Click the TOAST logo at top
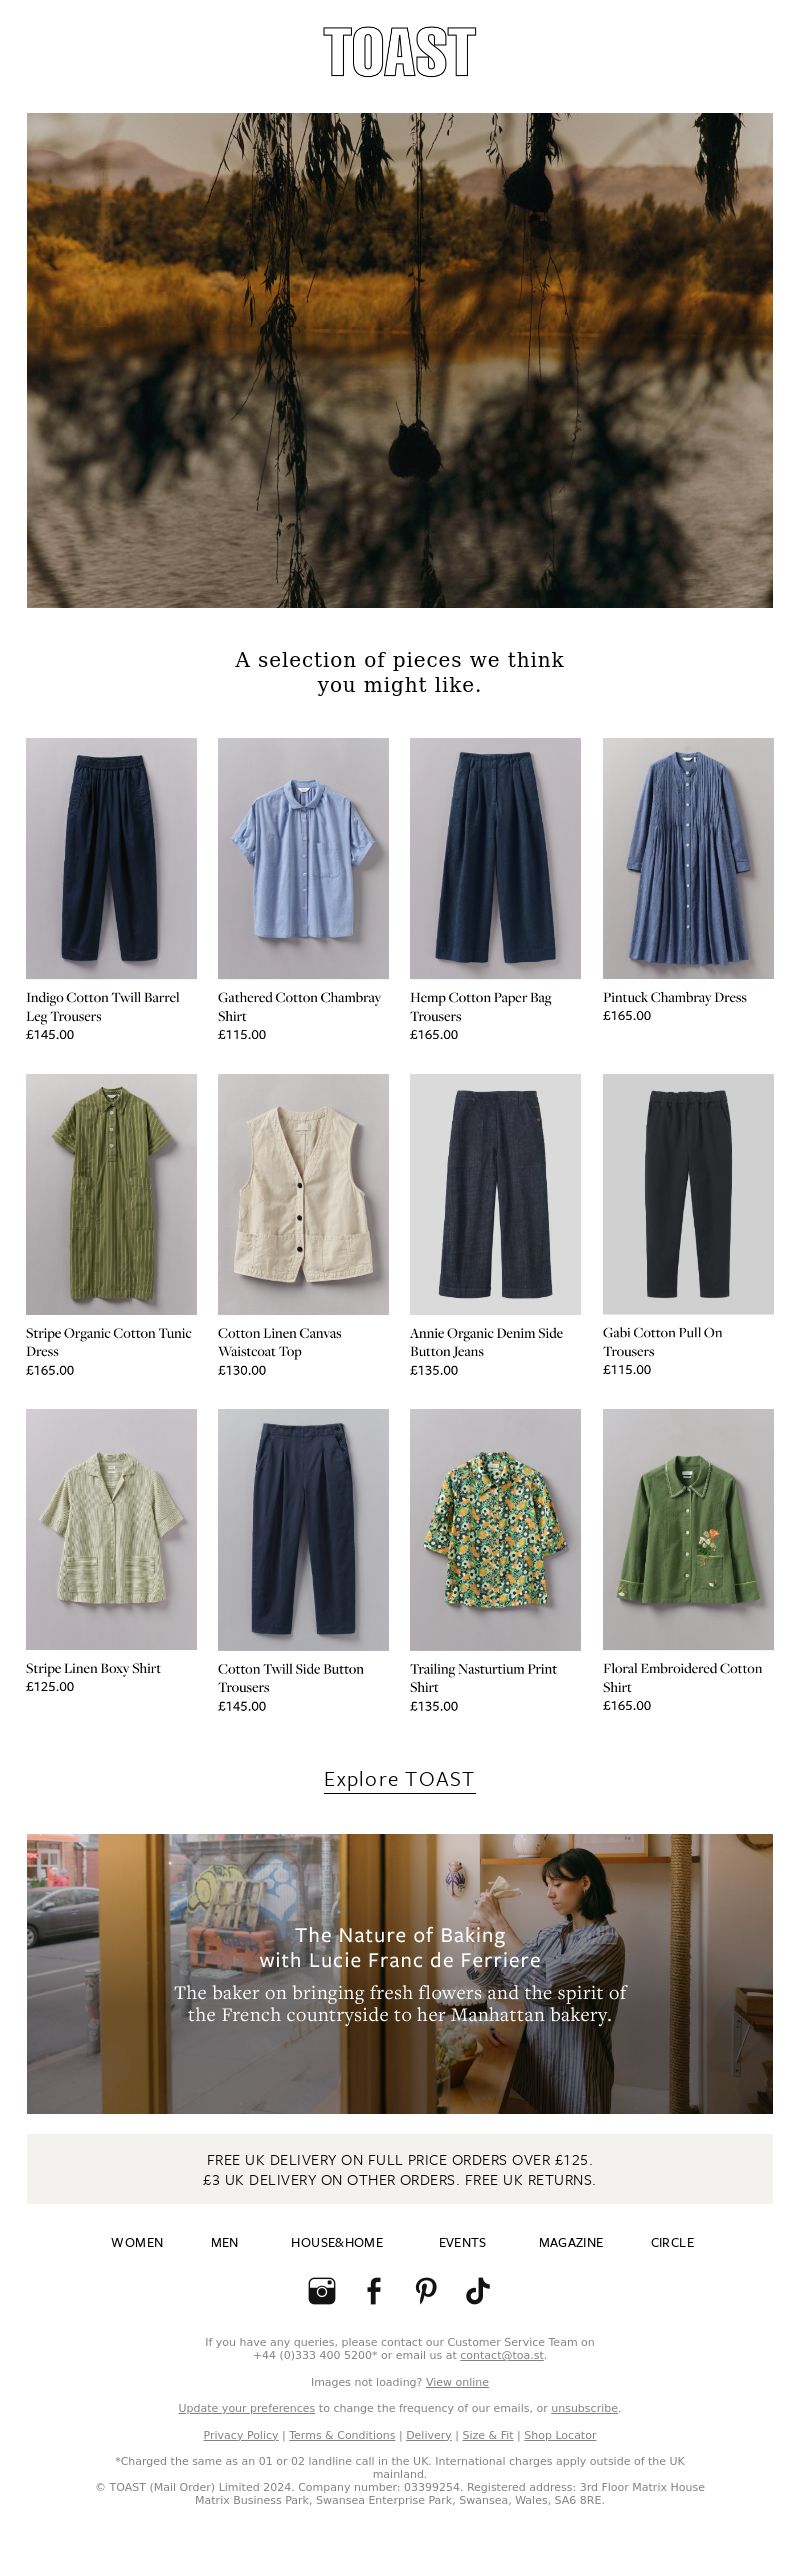The width and height of the screenshot is (800, 2552). click(x=400, y=52)
